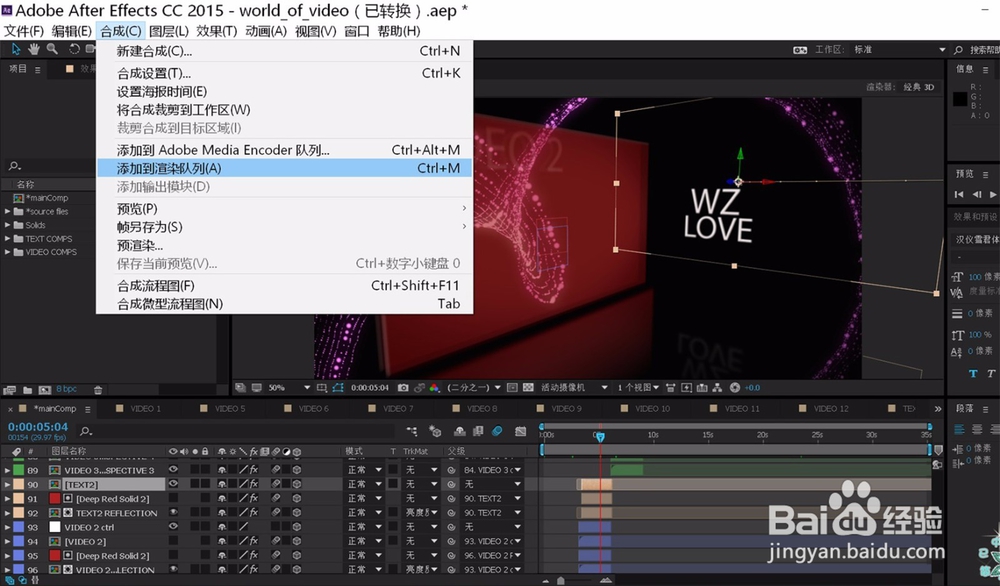The height and width of the screenshot is (586, 1000).
Task: Click the timeline layer search field
Action: point(236,432)
